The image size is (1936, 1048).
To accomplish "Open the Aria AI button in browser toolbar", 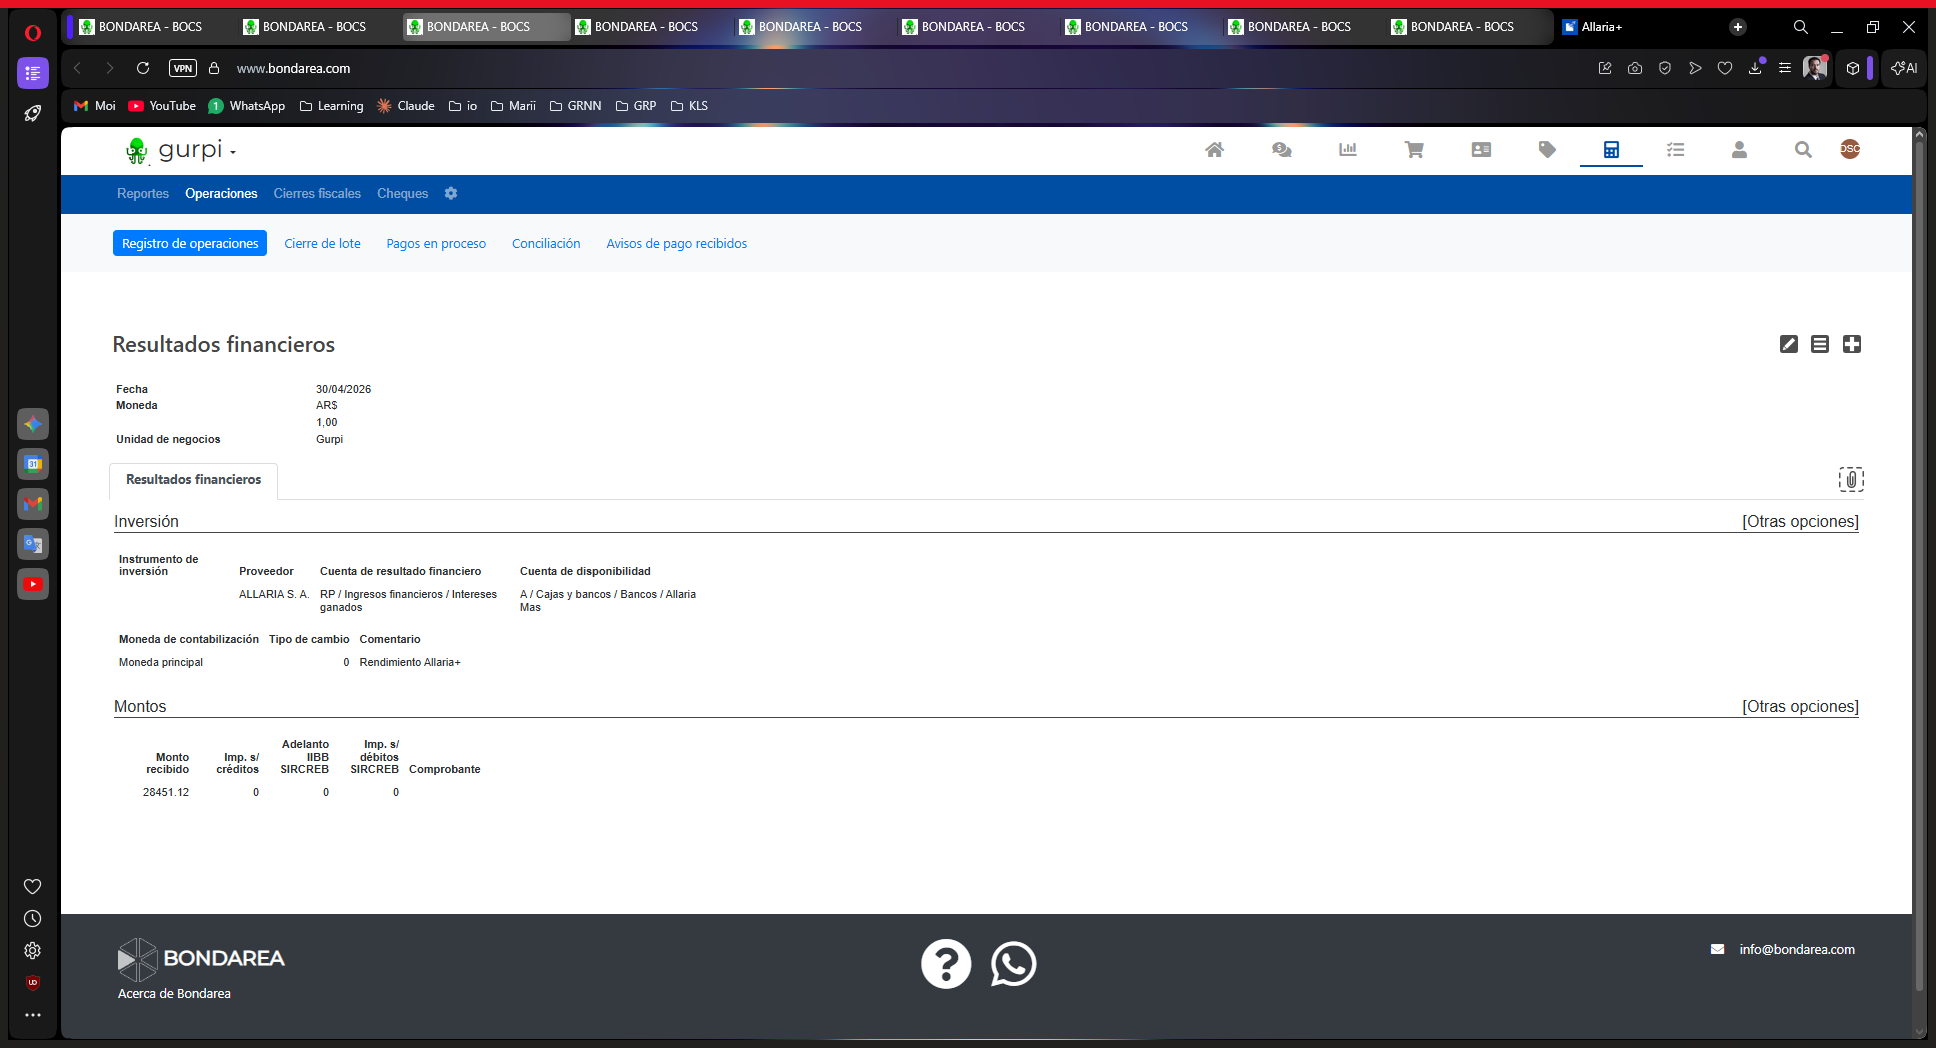I will point(1904,68).
